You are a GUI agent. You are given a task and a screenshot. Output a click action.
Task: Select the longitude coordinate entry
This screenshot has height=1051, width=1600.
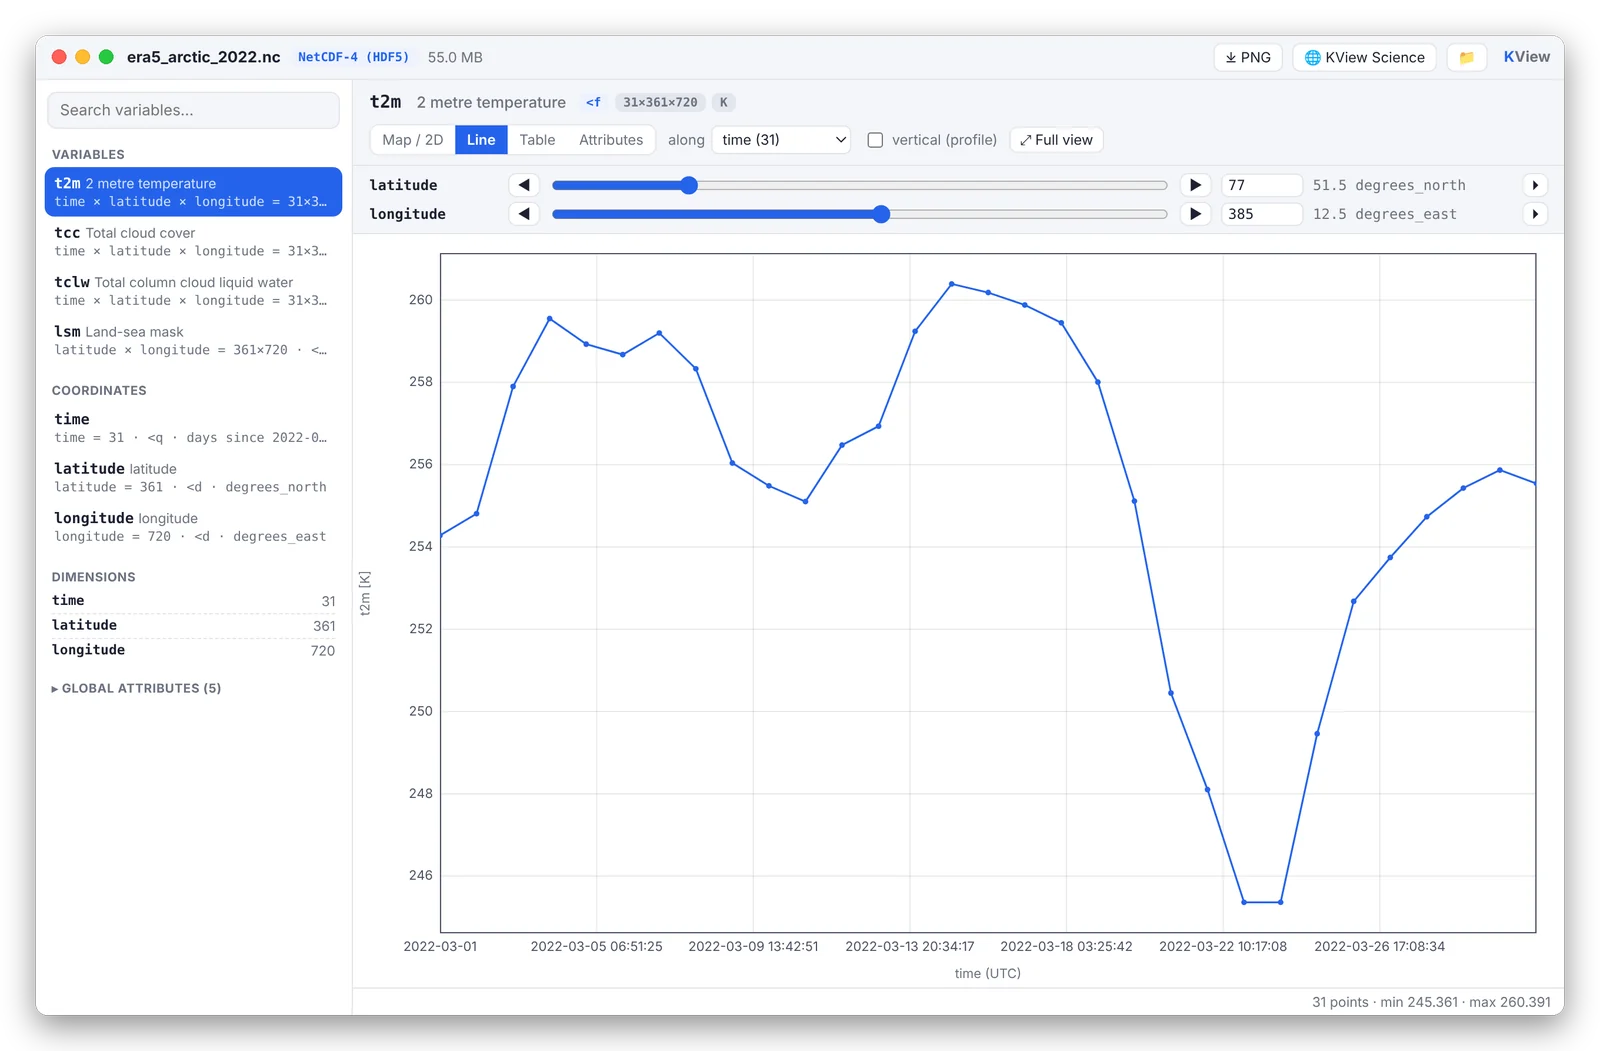193,527
